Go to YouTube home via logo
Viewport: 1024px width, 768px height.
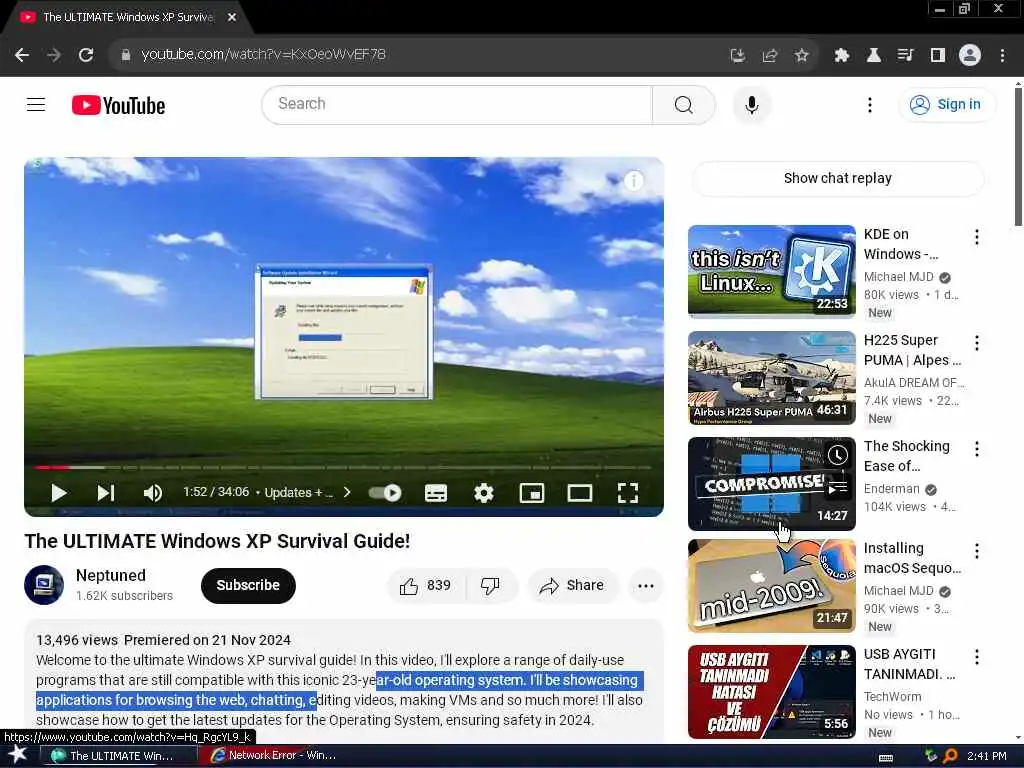pyautogui.click(x=118, y=105)
